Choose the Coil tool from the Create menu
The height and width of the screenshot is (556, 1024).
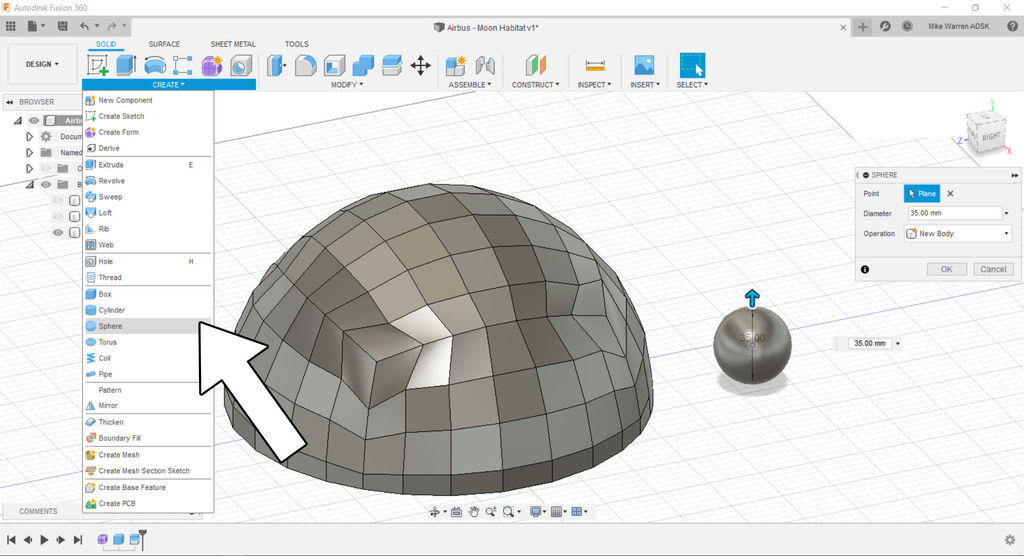(105, 358)
